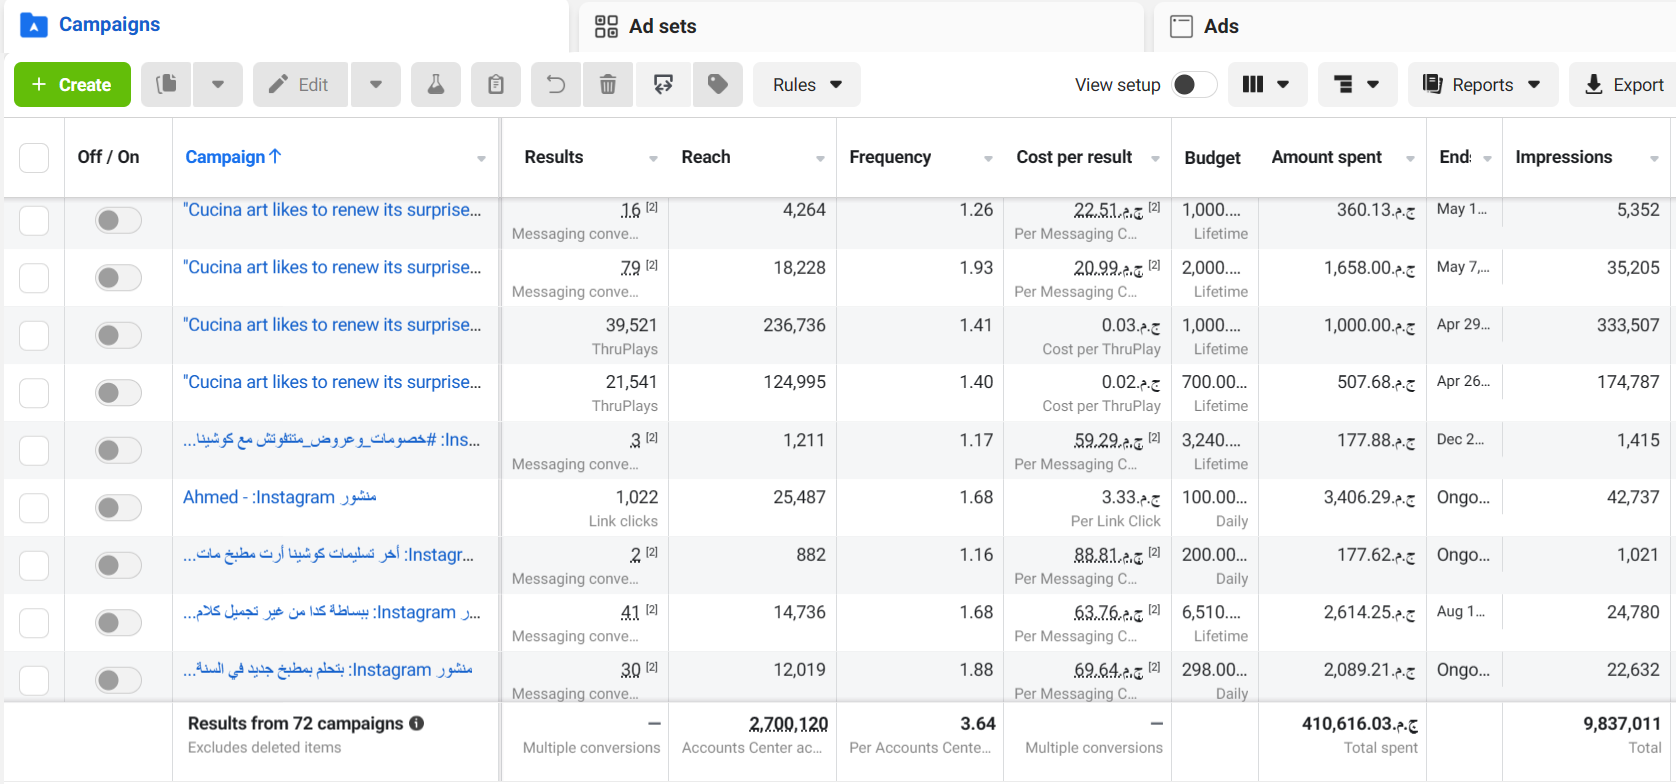Toggle on the Ahmed Instagram campaign switch
This screenshot has width=1676, height=784.
click(118, 508)
